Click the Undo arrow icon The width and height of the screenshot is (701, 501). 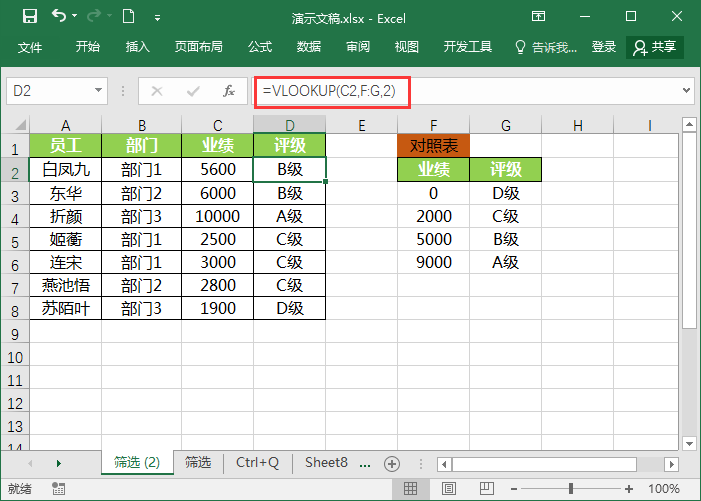pyautogui.click(x=59, y=16)
